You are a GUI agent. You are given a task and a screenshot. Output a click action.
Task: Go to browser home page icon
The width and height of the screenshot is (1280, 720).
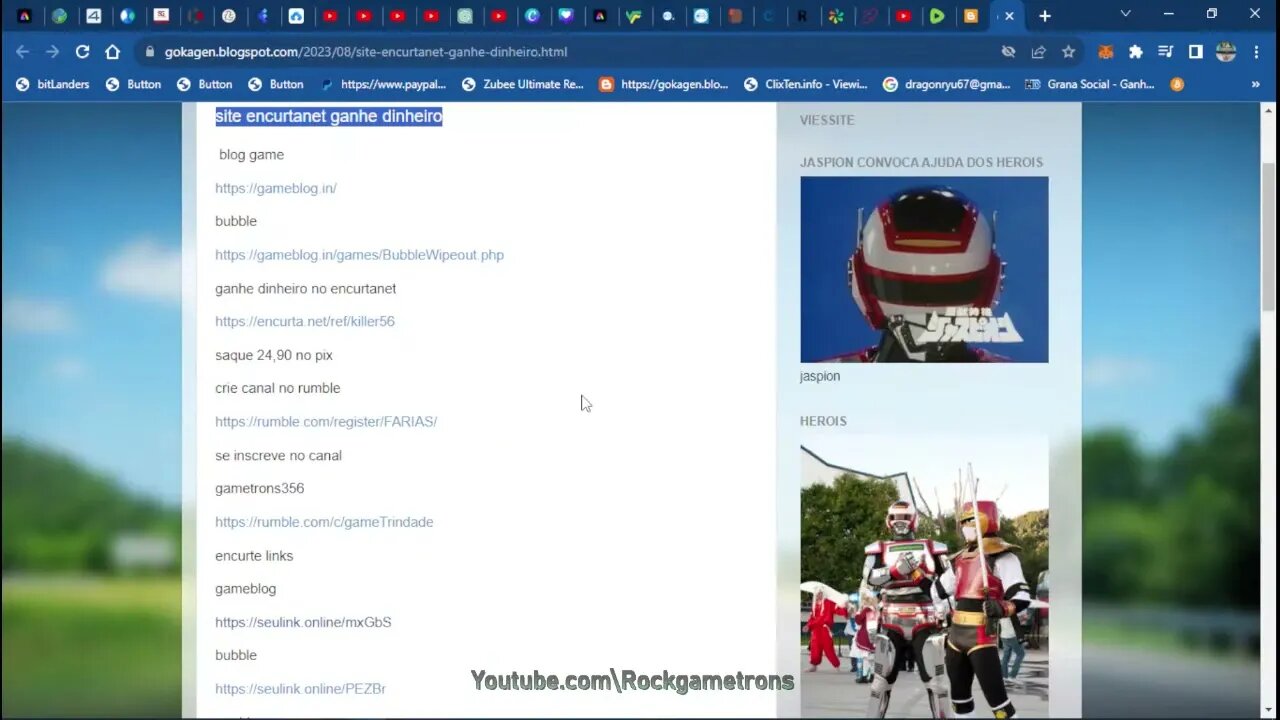point(113,52)
